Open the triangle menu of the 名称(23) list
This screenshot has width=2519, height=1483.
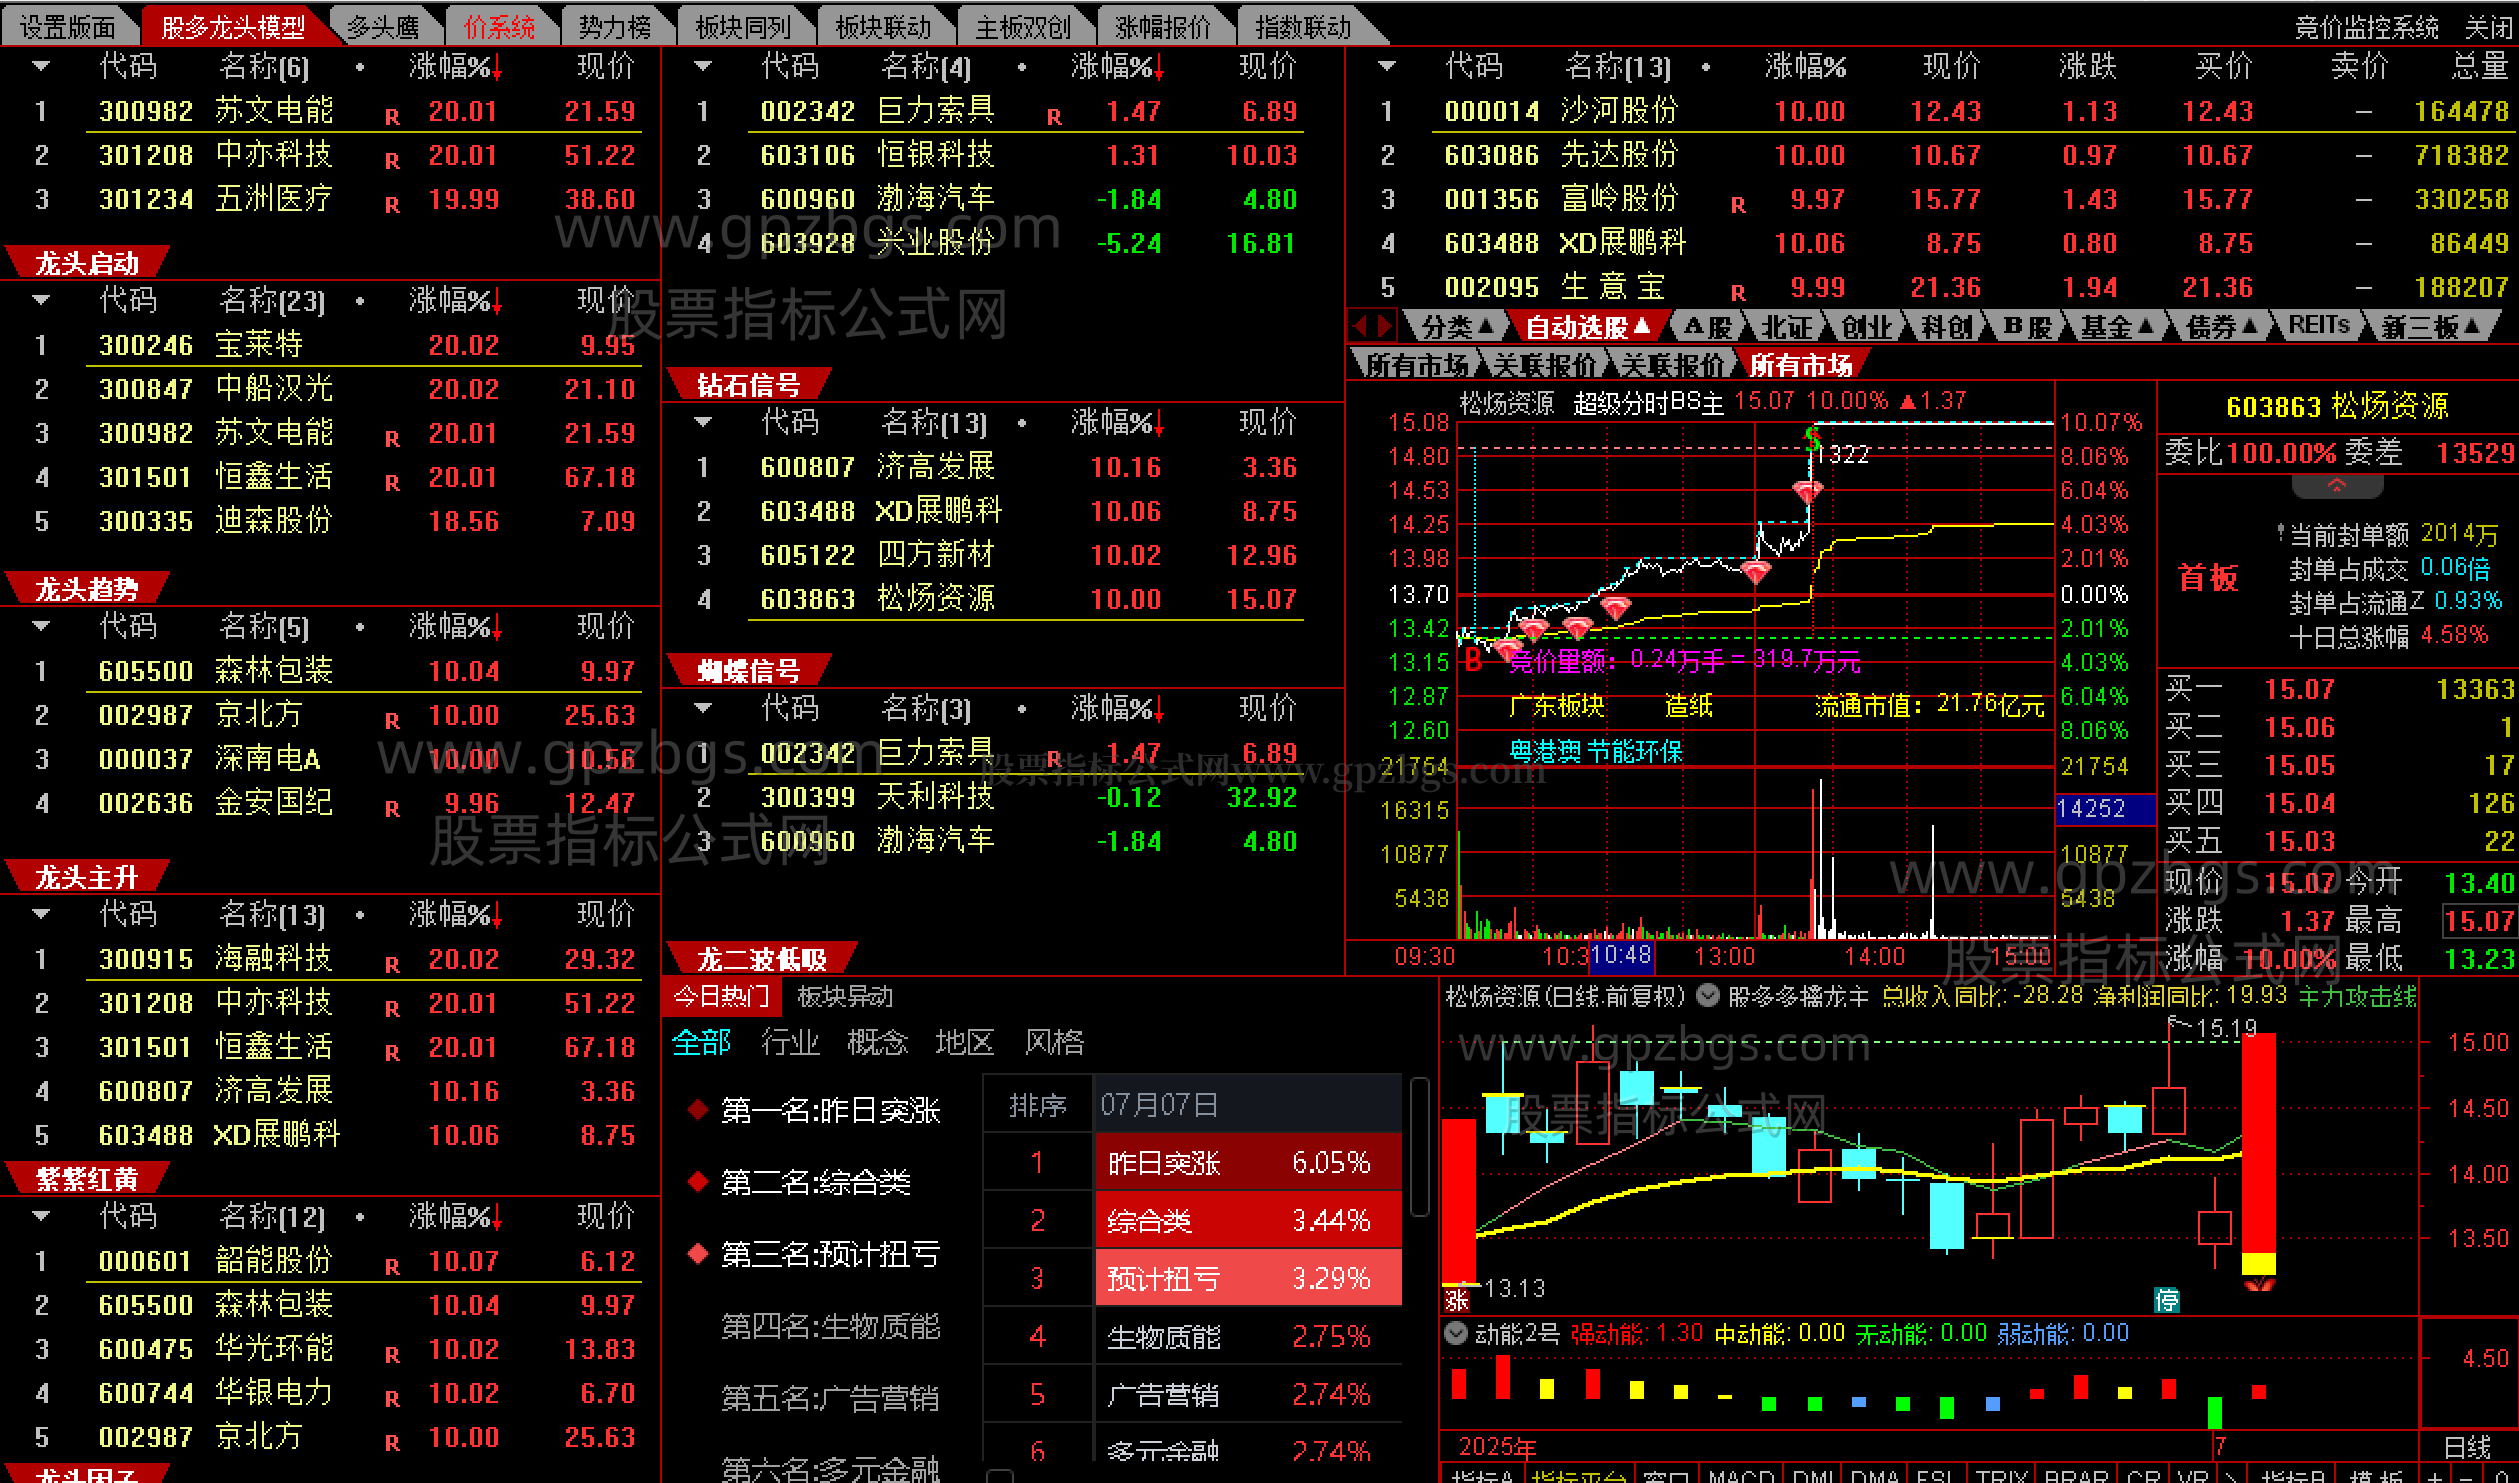(41, 300)
